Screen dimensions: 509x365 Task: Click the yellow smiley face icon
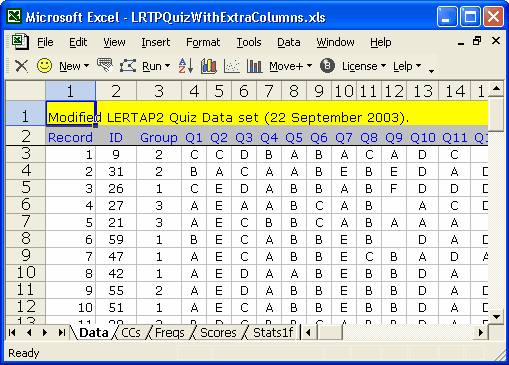tap(44, 66)
